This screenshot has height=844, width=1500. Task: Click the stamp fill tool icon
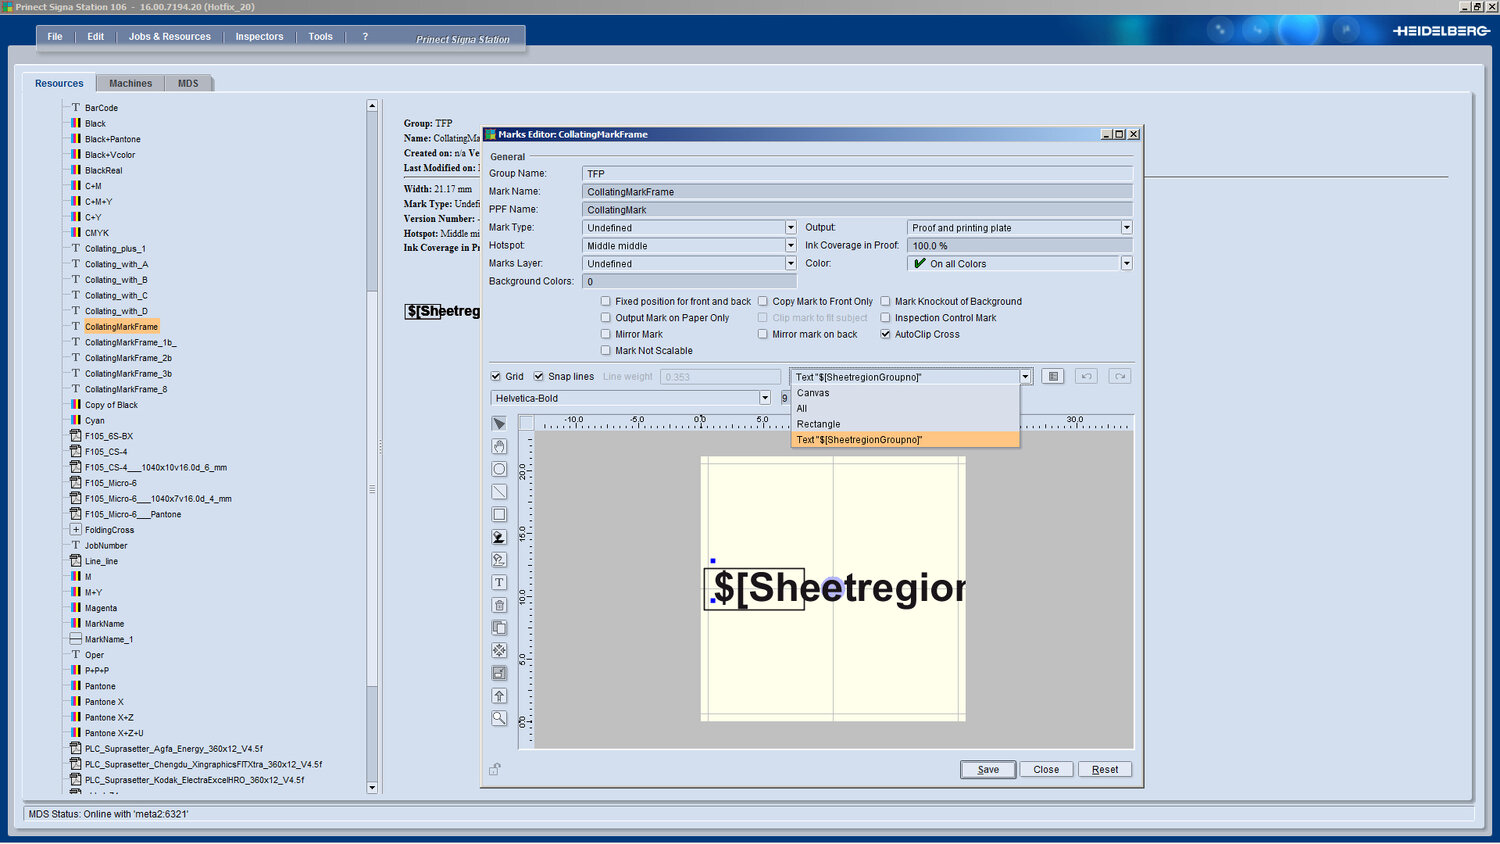pos(499,537)
